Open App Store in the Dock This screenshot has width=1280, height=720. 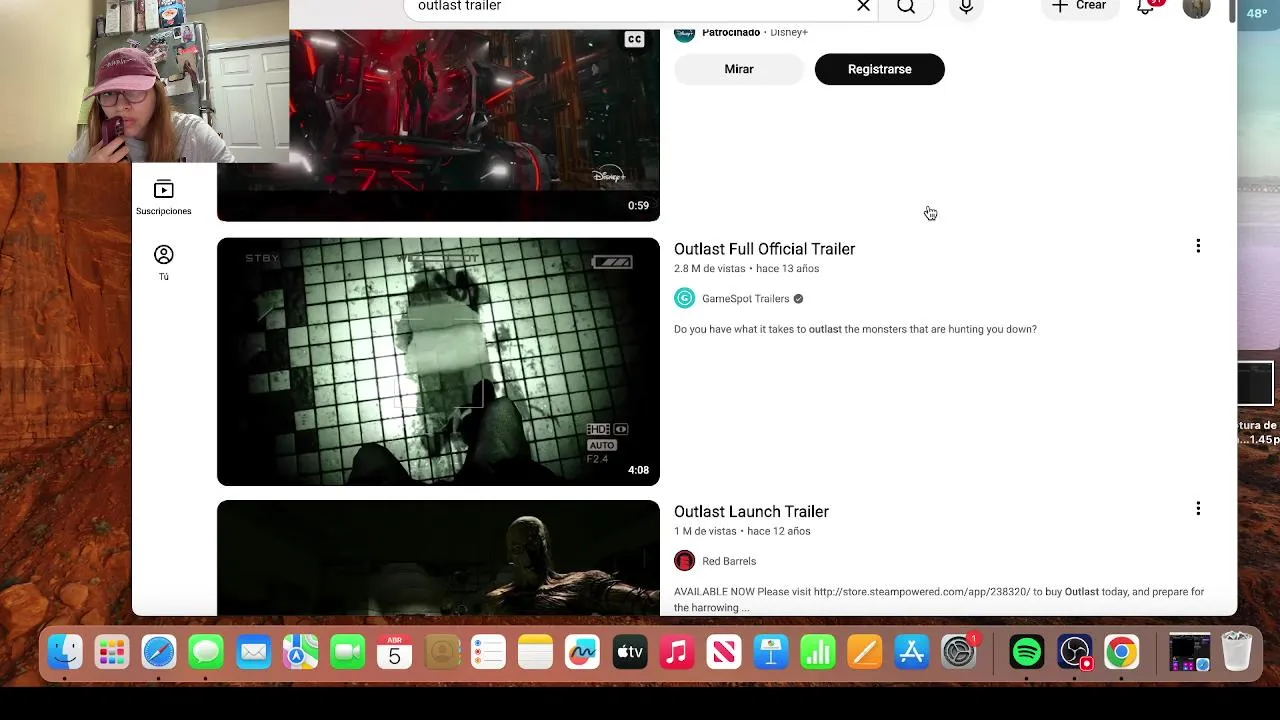(912, 653)
